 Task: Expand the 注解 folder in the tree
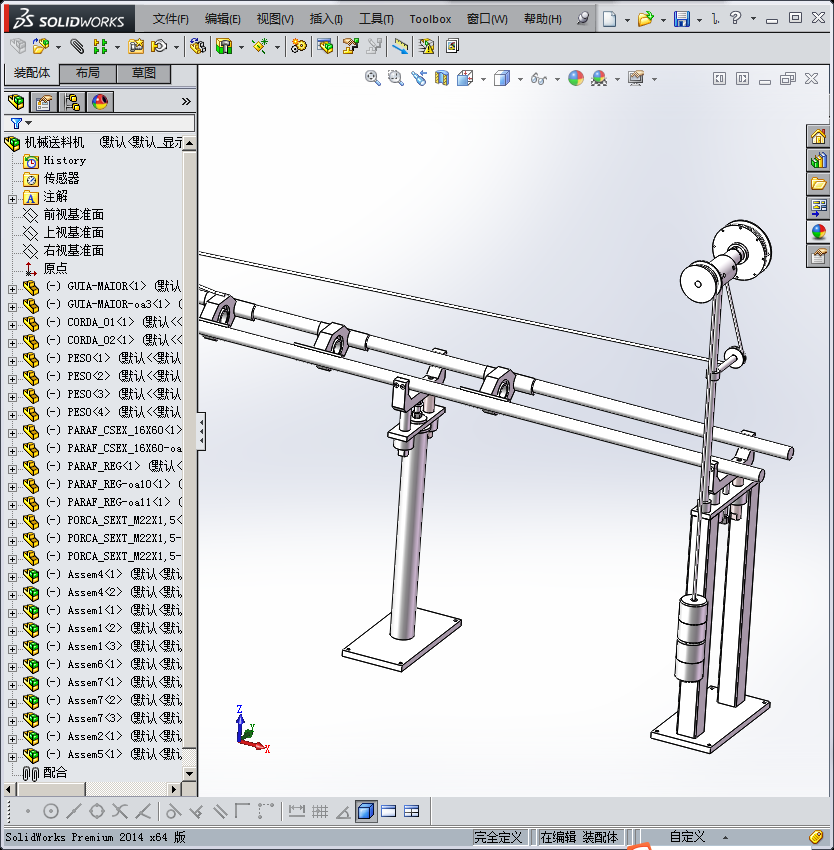coord(13,197)
